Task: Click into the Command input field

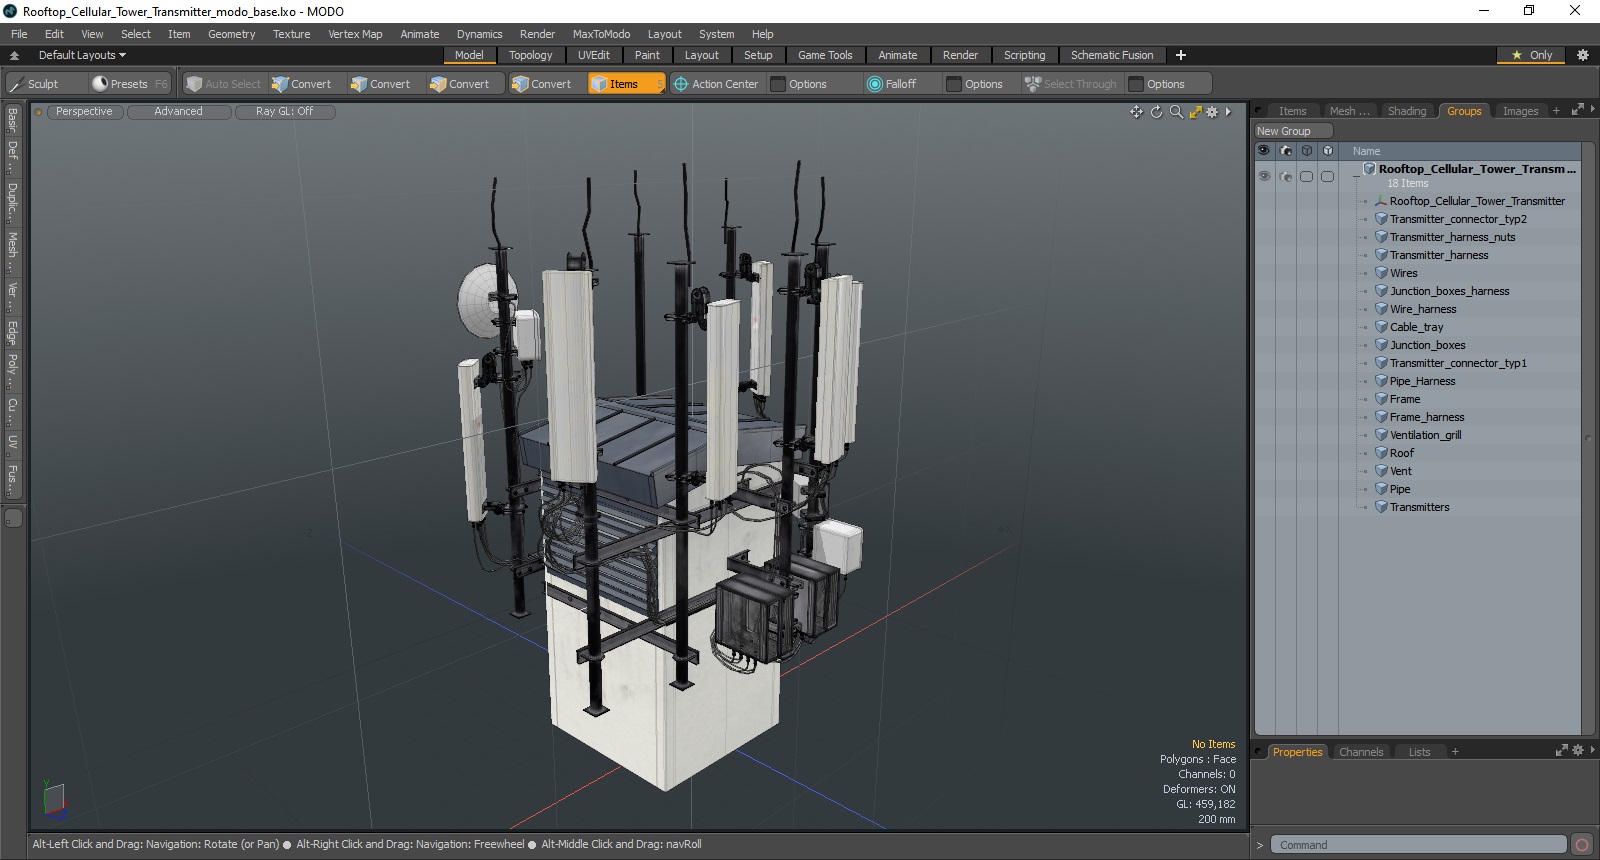Action: [1418, 845]
